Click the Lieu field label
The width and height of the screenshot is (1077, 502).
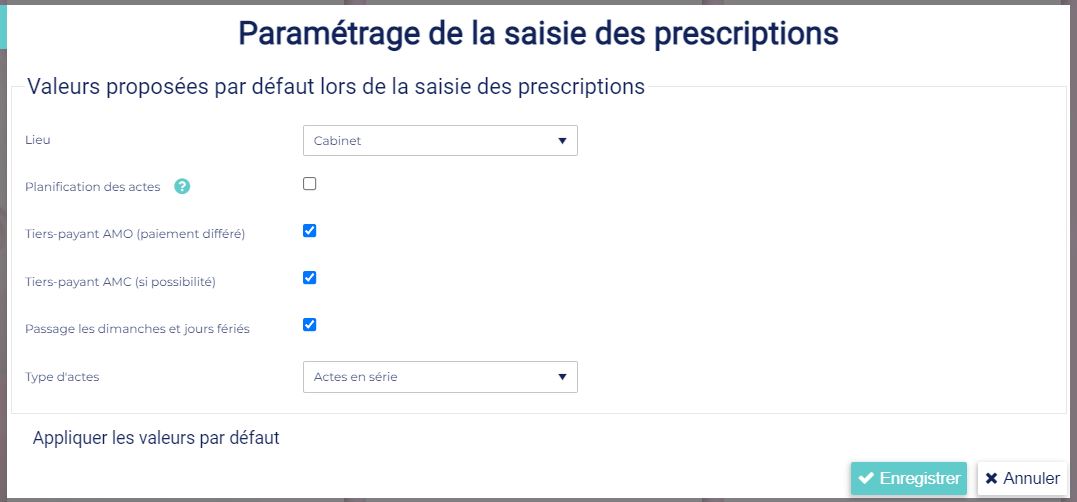pyautogui.click(x=38, y=140)
